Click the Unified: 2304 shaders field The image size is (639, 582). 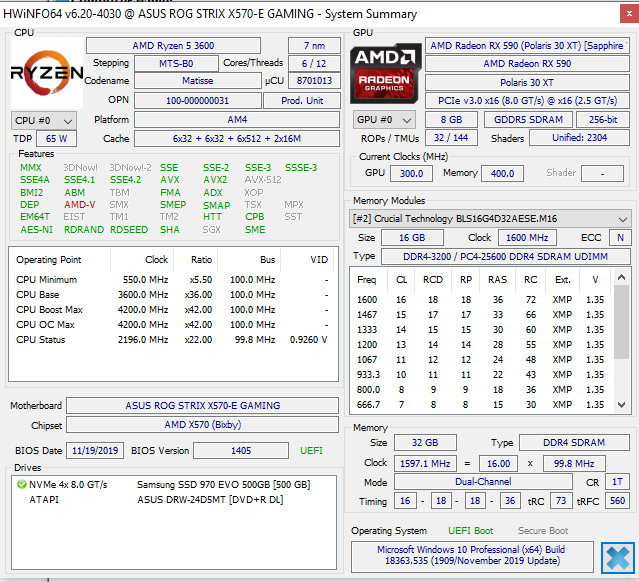pyautogui.click(x=579, y=137)
